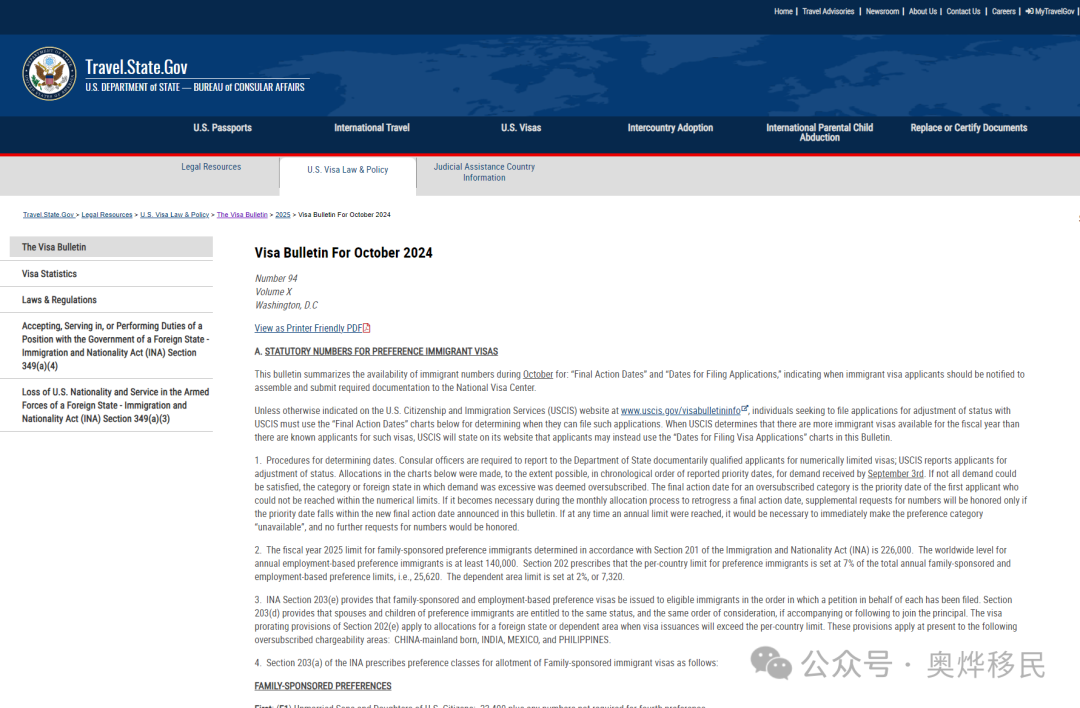Screen dimensions: 1080x708
Task: Switch to Legal Resources tab
Action: 211,167
